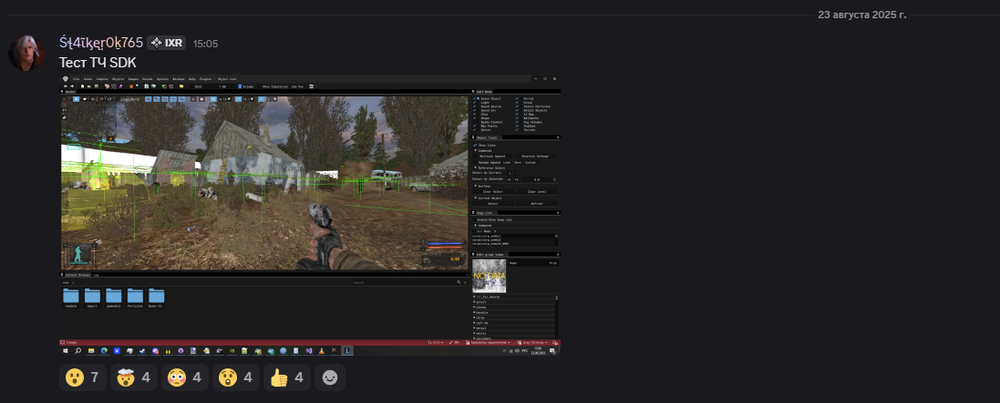Image resolution: width=1000 pixels, height=403 pixels.
Task: Click the message author's profile avatar
Action: (x=26, y=52)
